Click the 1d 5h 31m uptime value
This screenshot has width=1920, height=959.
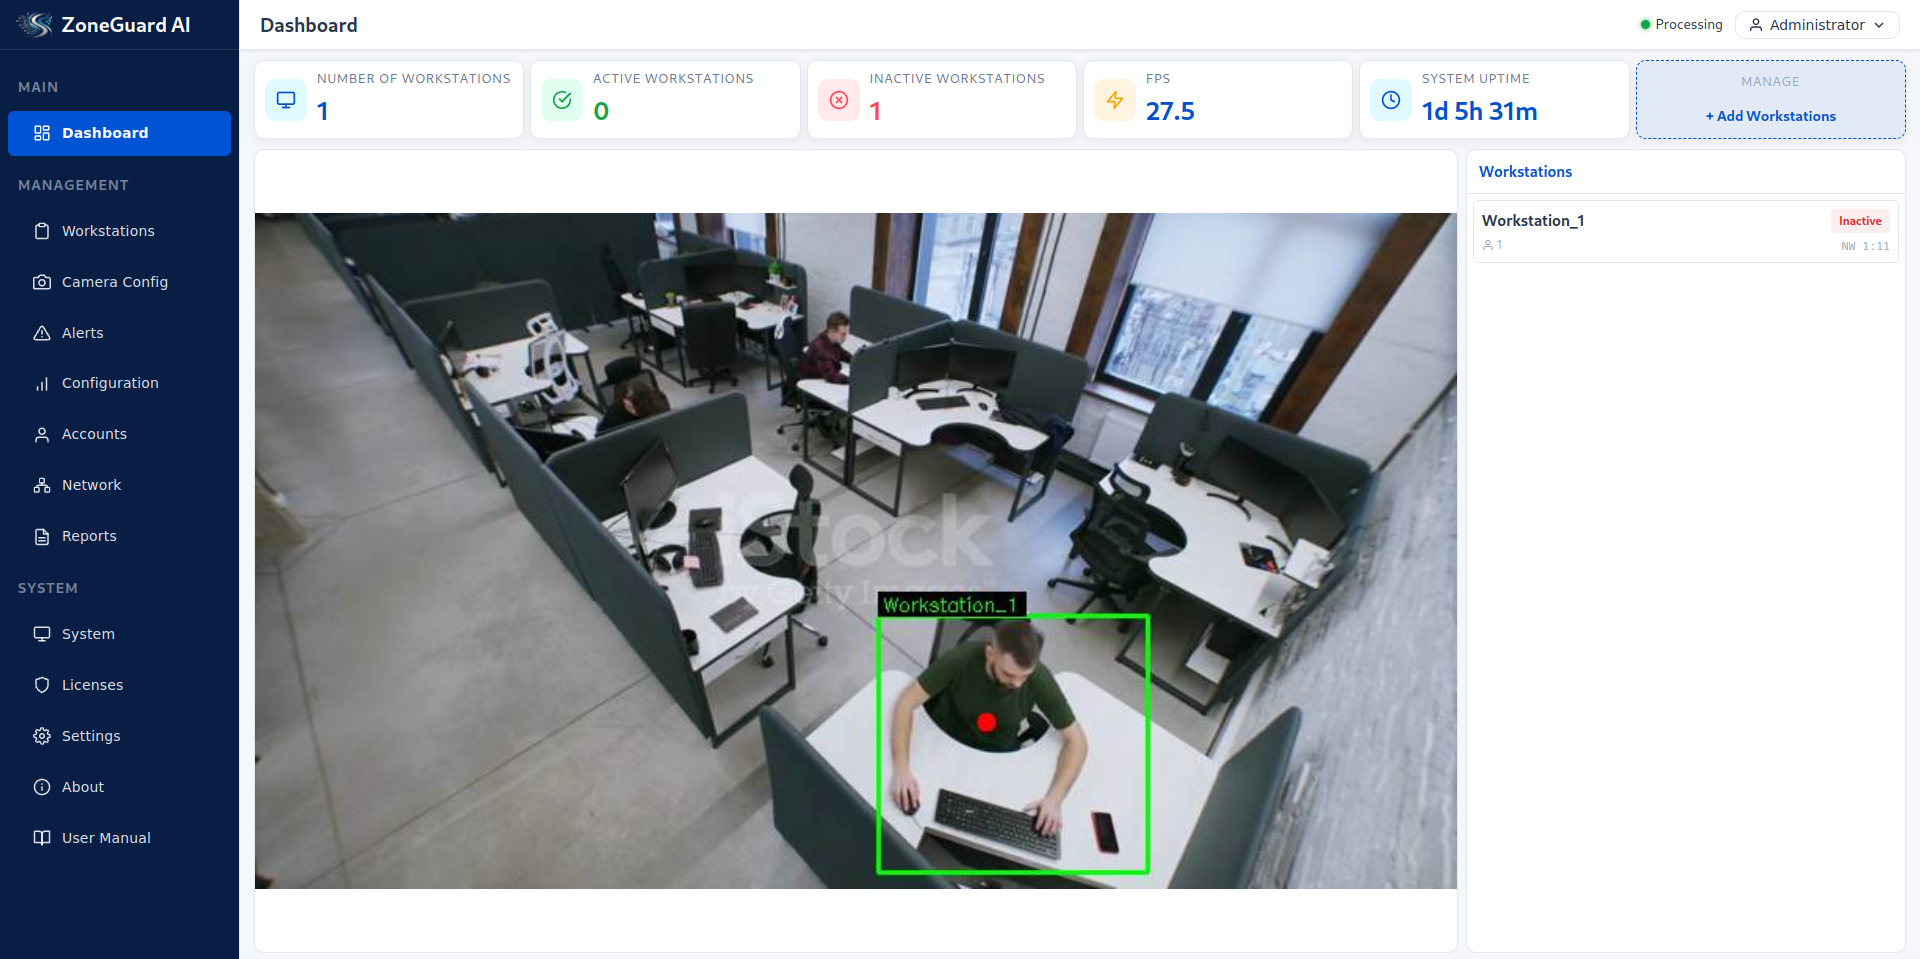1479,111
